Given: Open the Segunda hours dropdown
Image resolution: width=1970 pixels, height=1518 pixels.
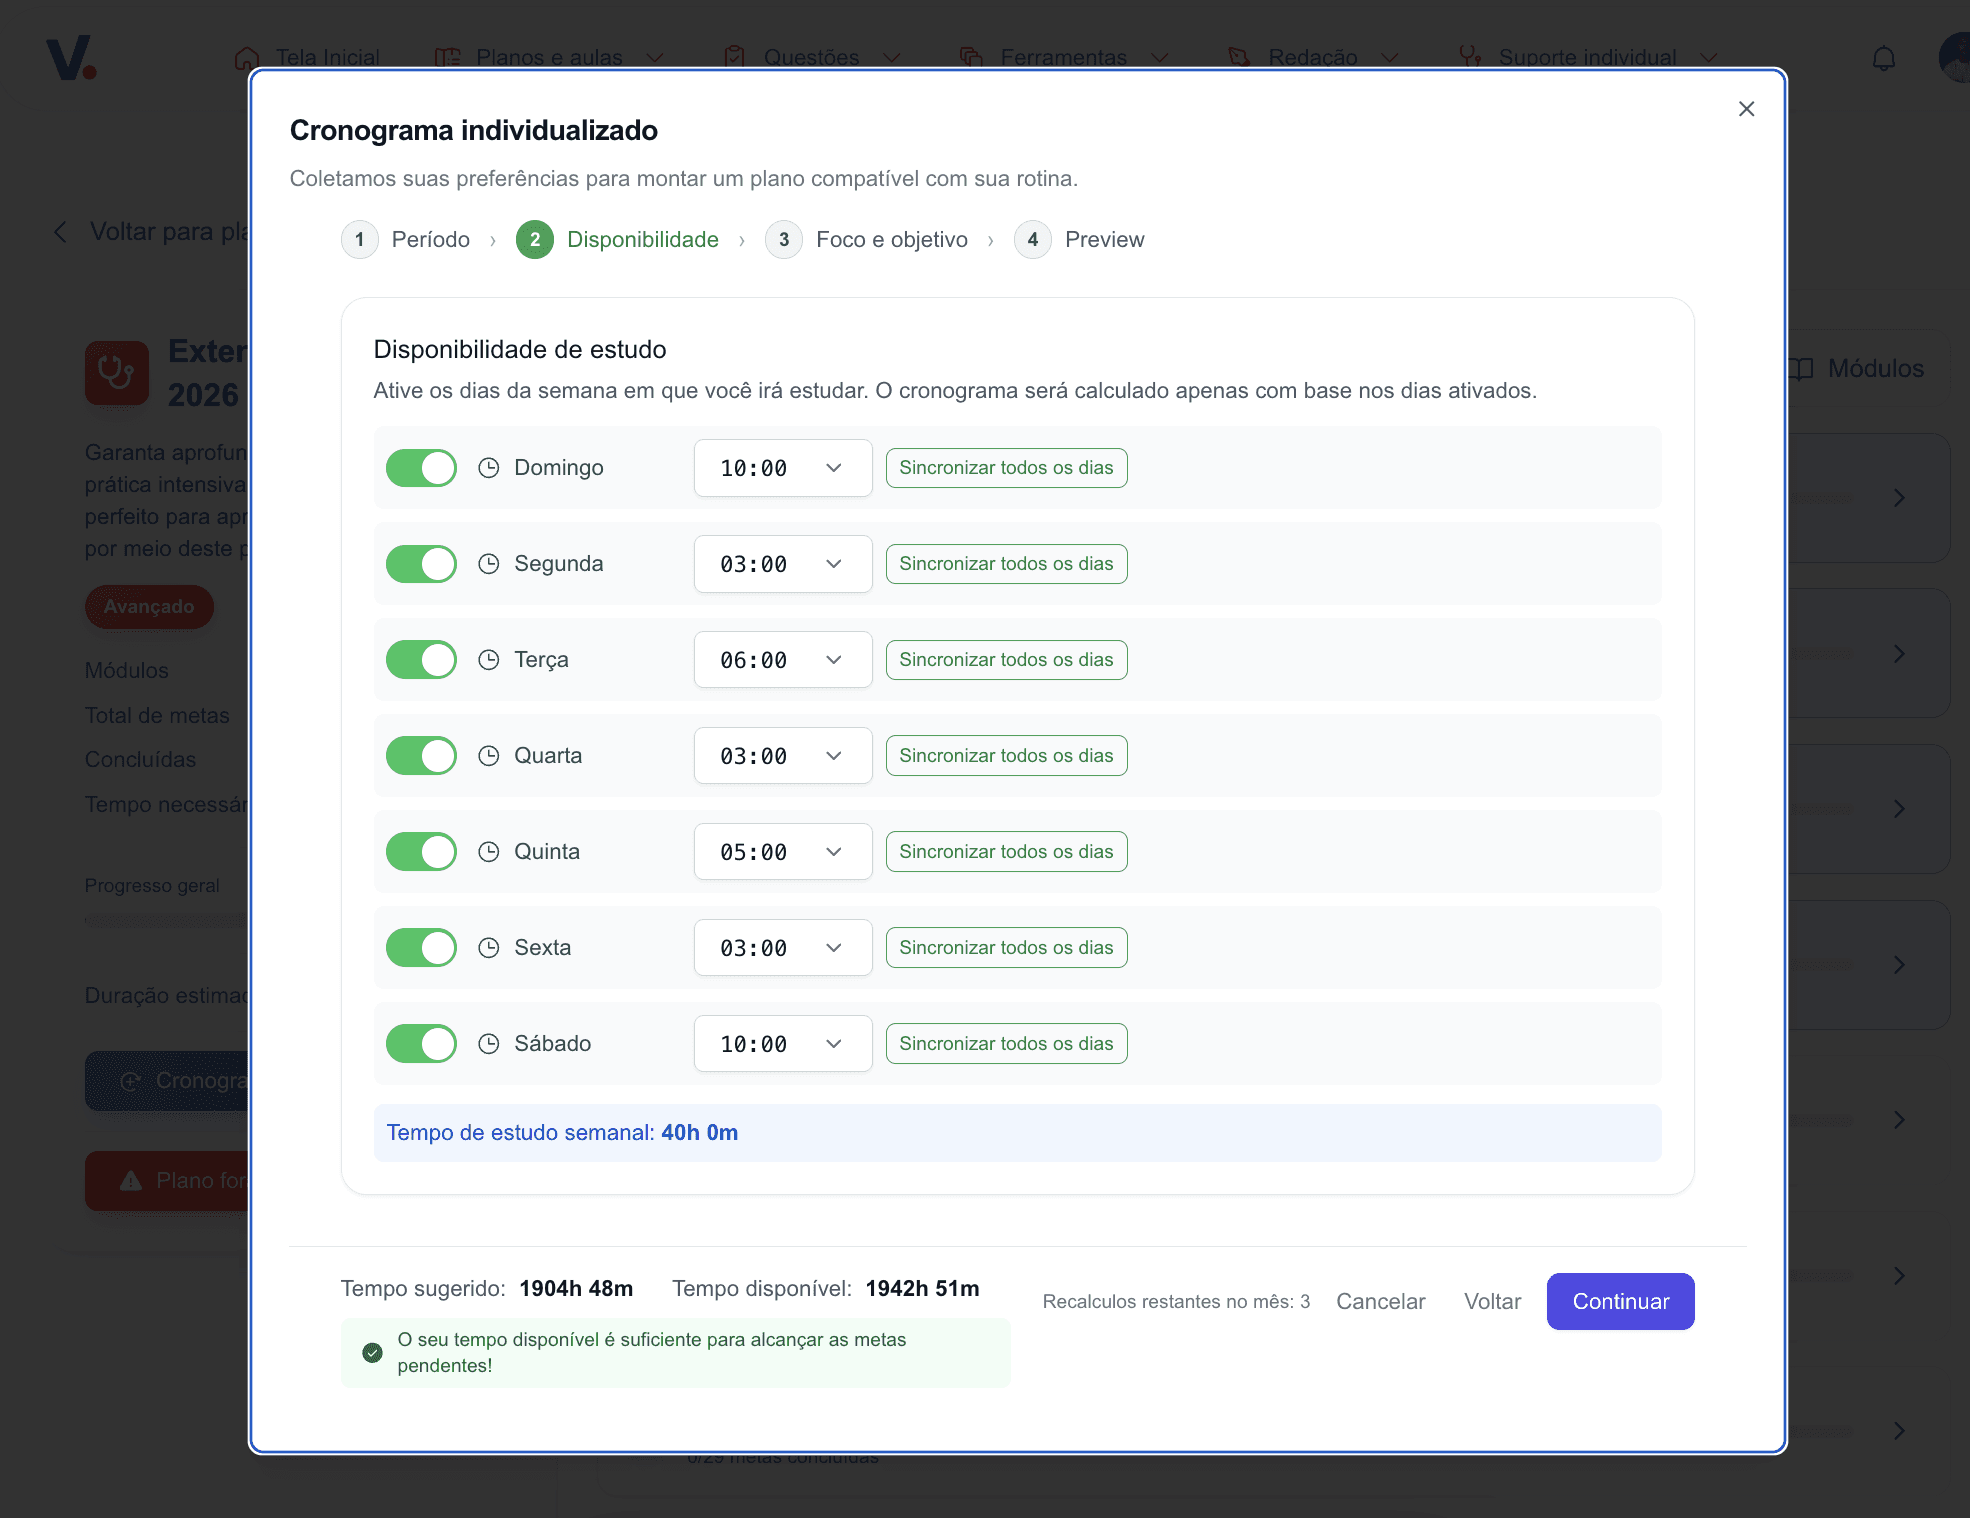Looking at the screenshot, I should click(x=782, y=564).
